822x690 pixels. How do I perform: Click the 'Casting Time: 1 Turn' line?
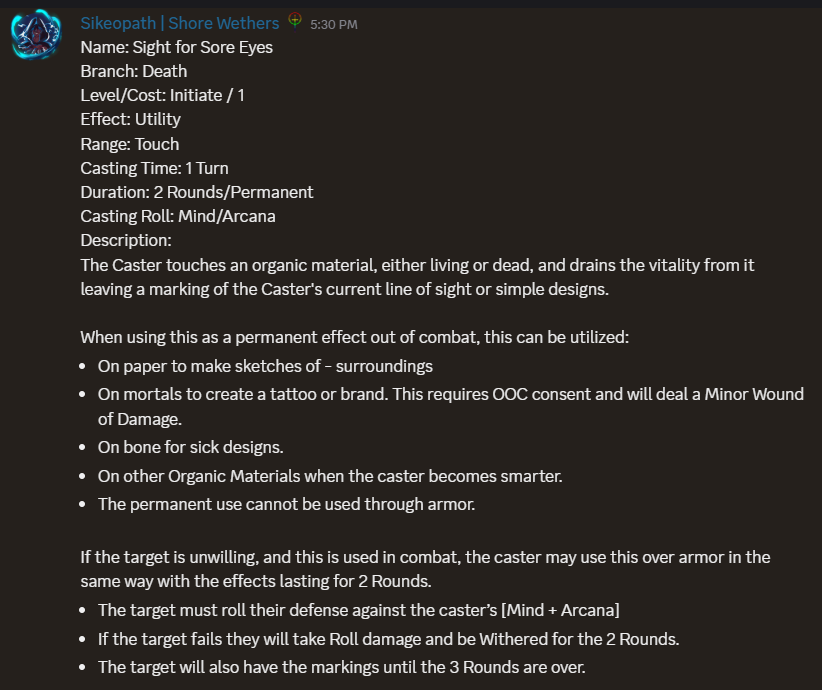[155, 168]
